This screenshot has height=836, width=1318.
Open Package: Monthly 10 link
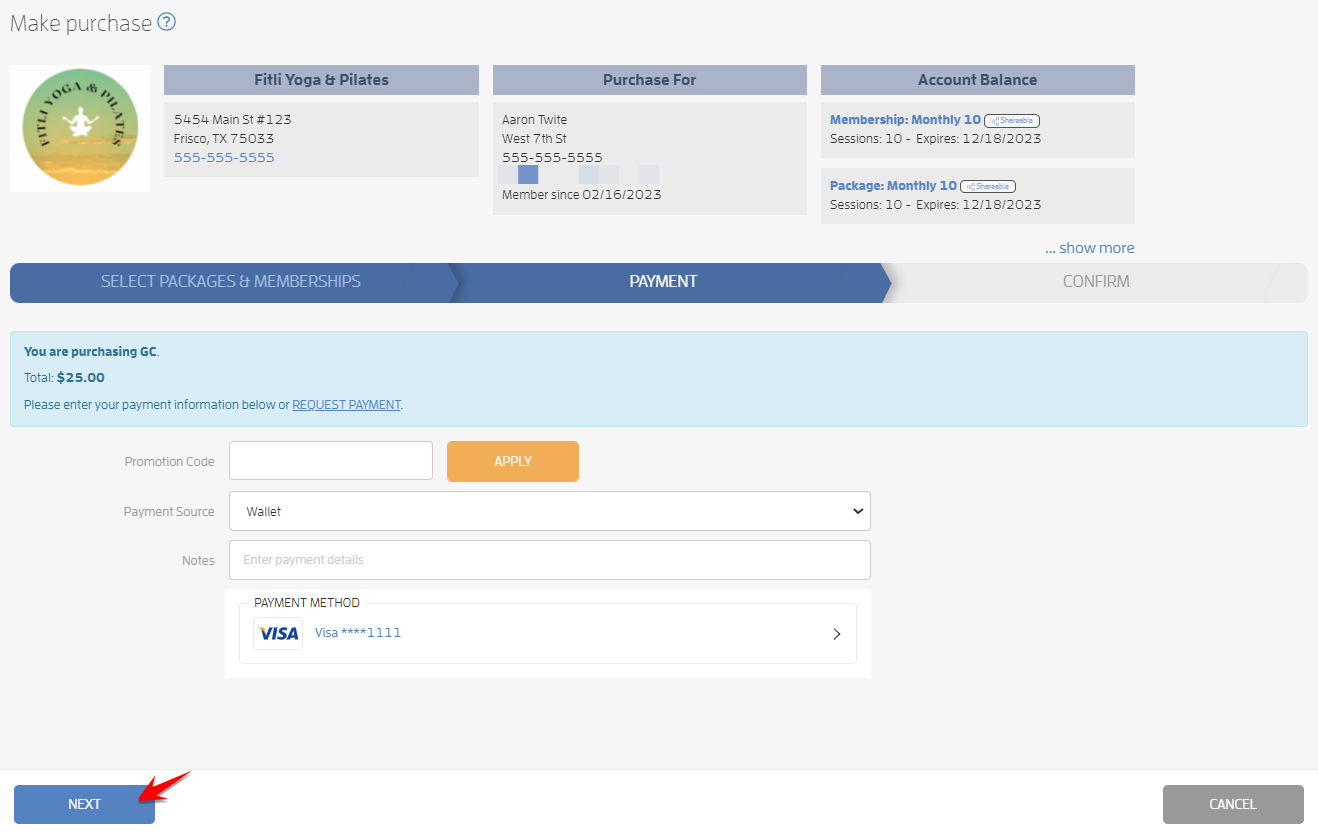pyautogui.click(x=893, y=186)
